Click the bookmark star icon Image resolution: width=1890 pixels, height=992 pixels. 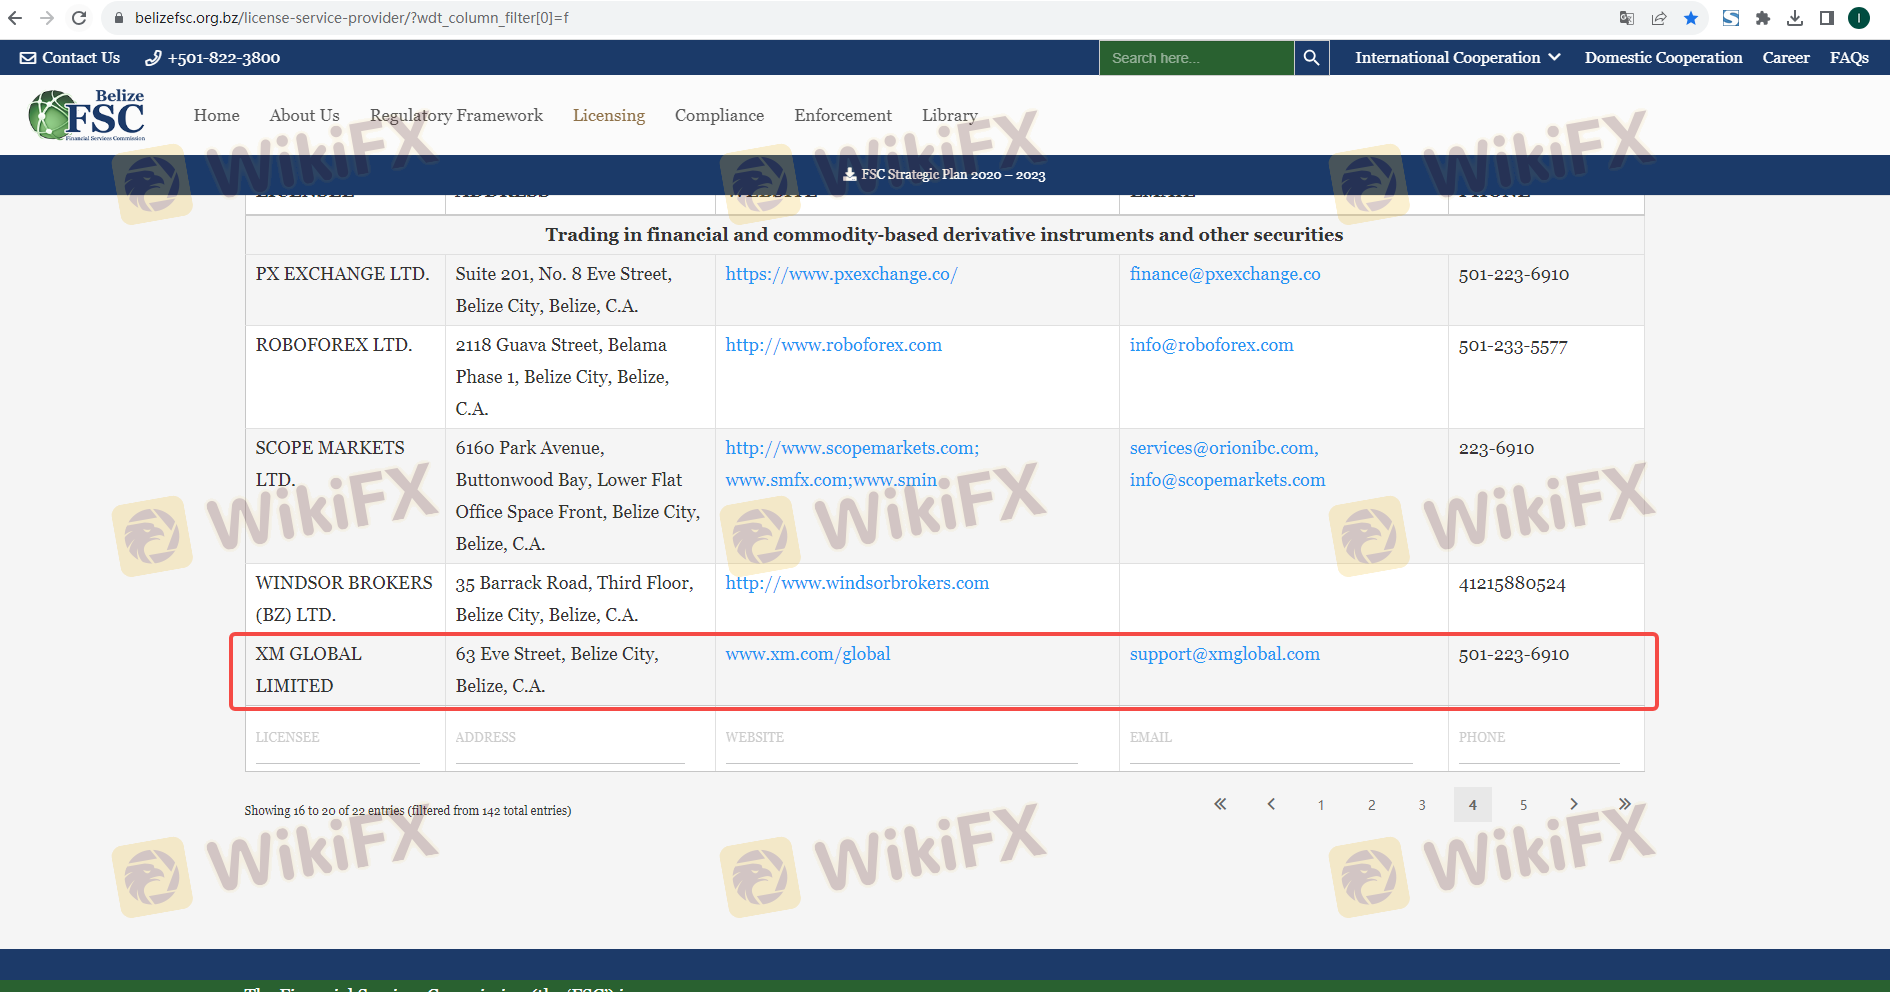pos(1691,18)
